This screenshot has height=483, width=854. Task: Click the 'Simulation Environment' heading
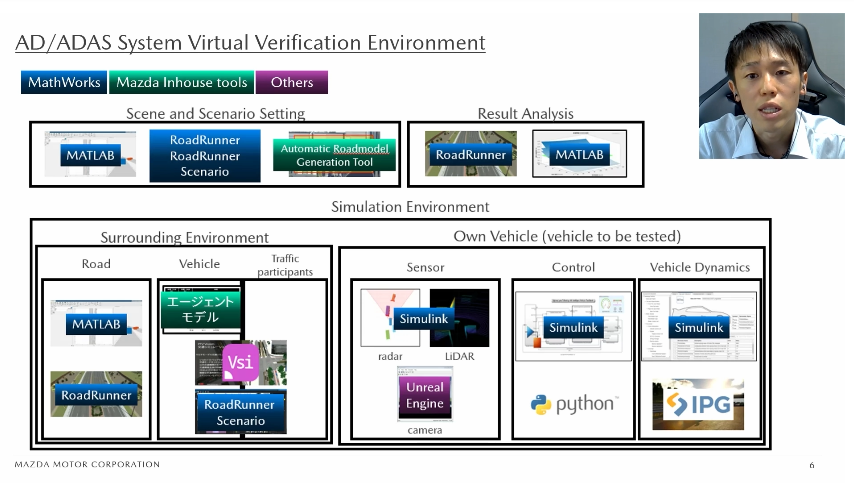click(410, 207)
